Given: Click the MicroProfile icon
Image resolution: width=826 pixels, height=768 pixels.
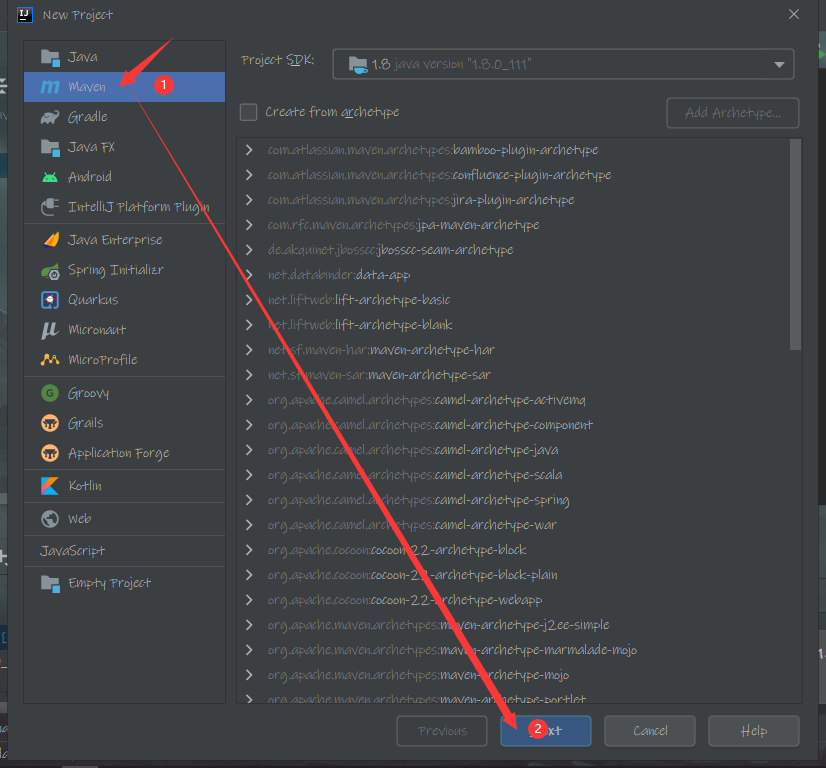Looking at the screenshot, I should (x=50, y=360).
